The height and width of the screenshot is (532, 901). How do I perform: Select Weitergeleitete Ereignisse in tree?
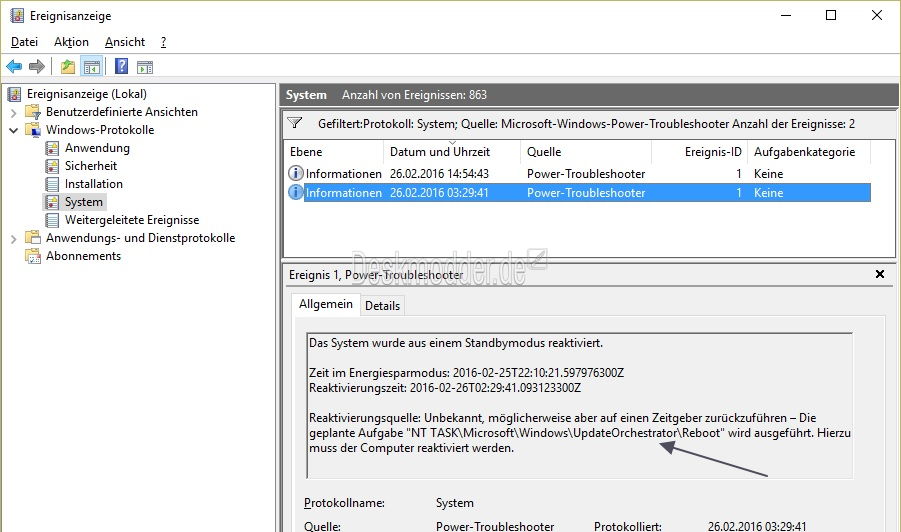click(132, 219)
